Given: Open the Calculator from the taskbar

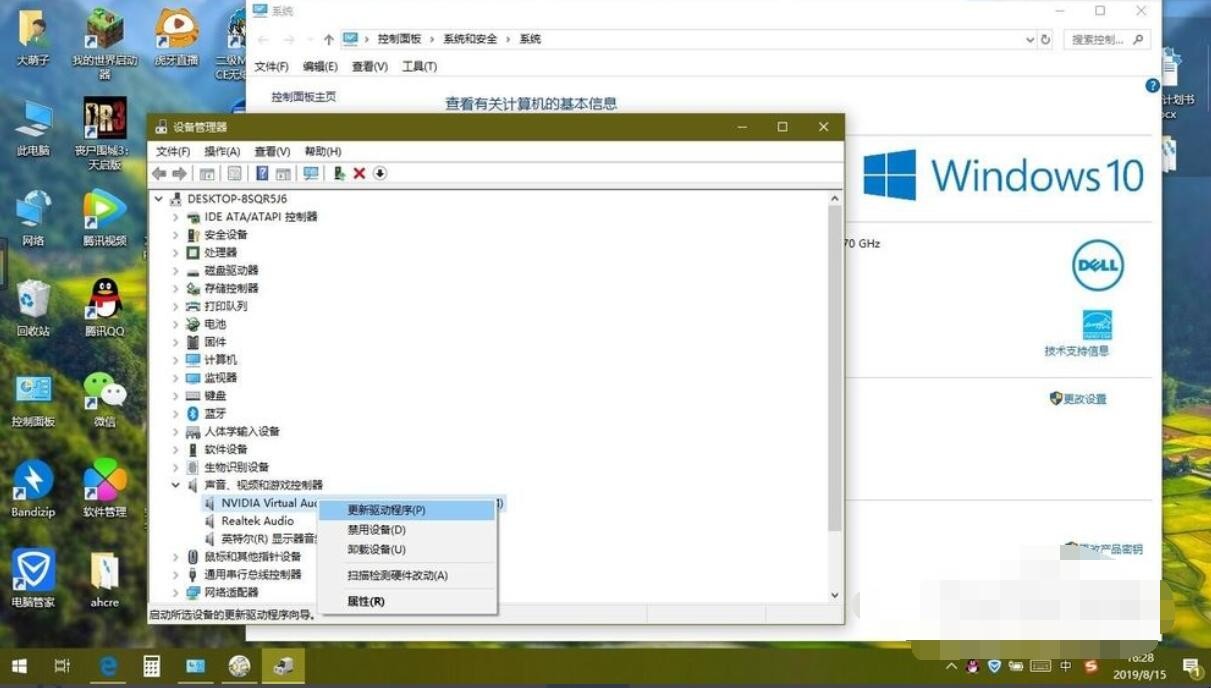Looking at the screenshot, I should click(x=152, y=665).
